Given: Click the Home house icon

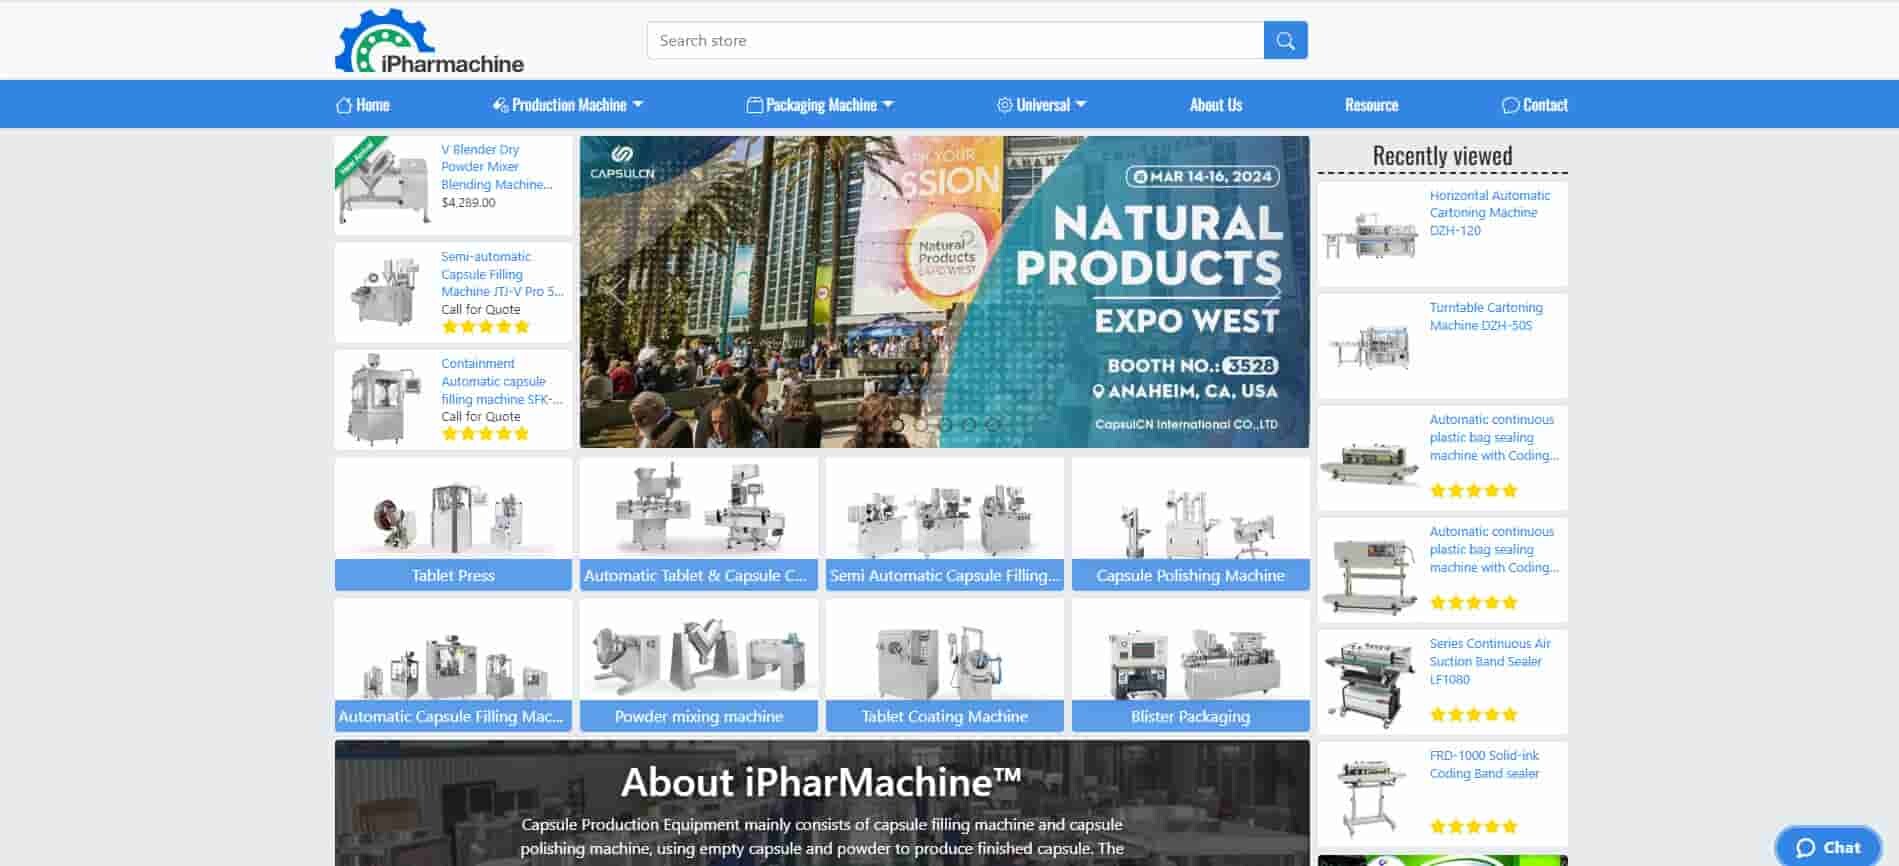Looking at the screenshot, I should click(x=343, y=105).
